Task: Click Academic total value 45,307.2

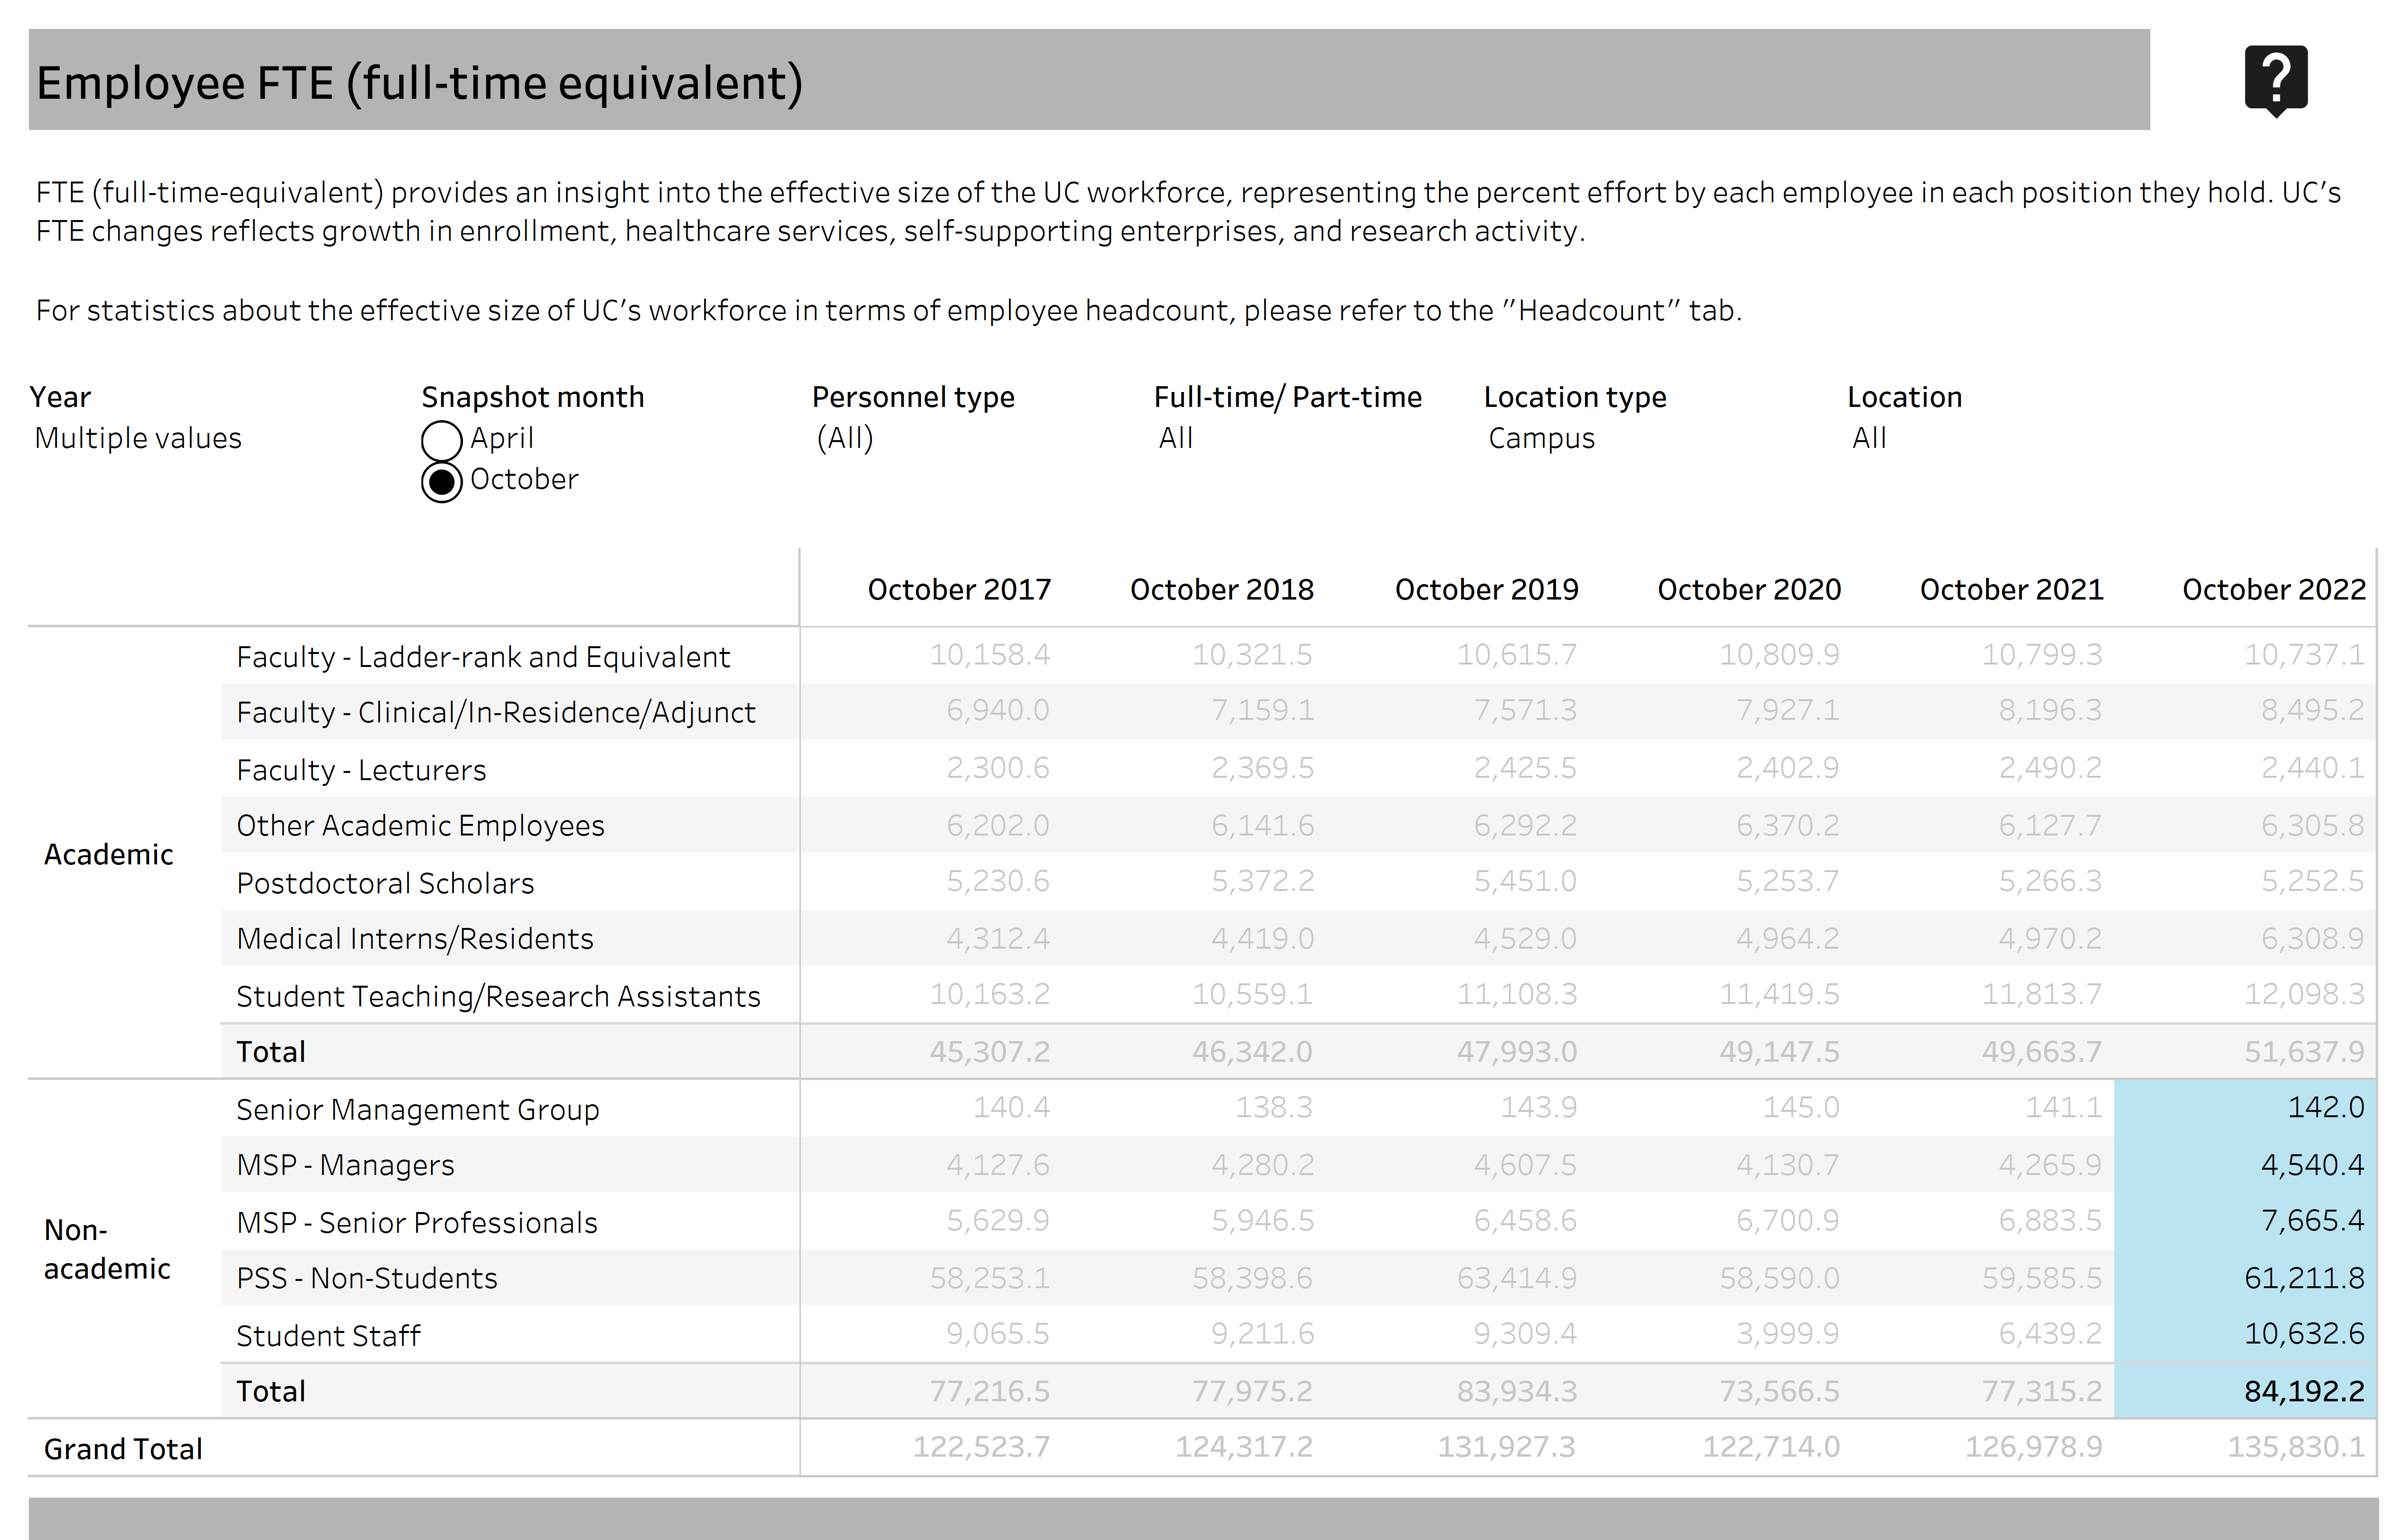Action: 990,1051
